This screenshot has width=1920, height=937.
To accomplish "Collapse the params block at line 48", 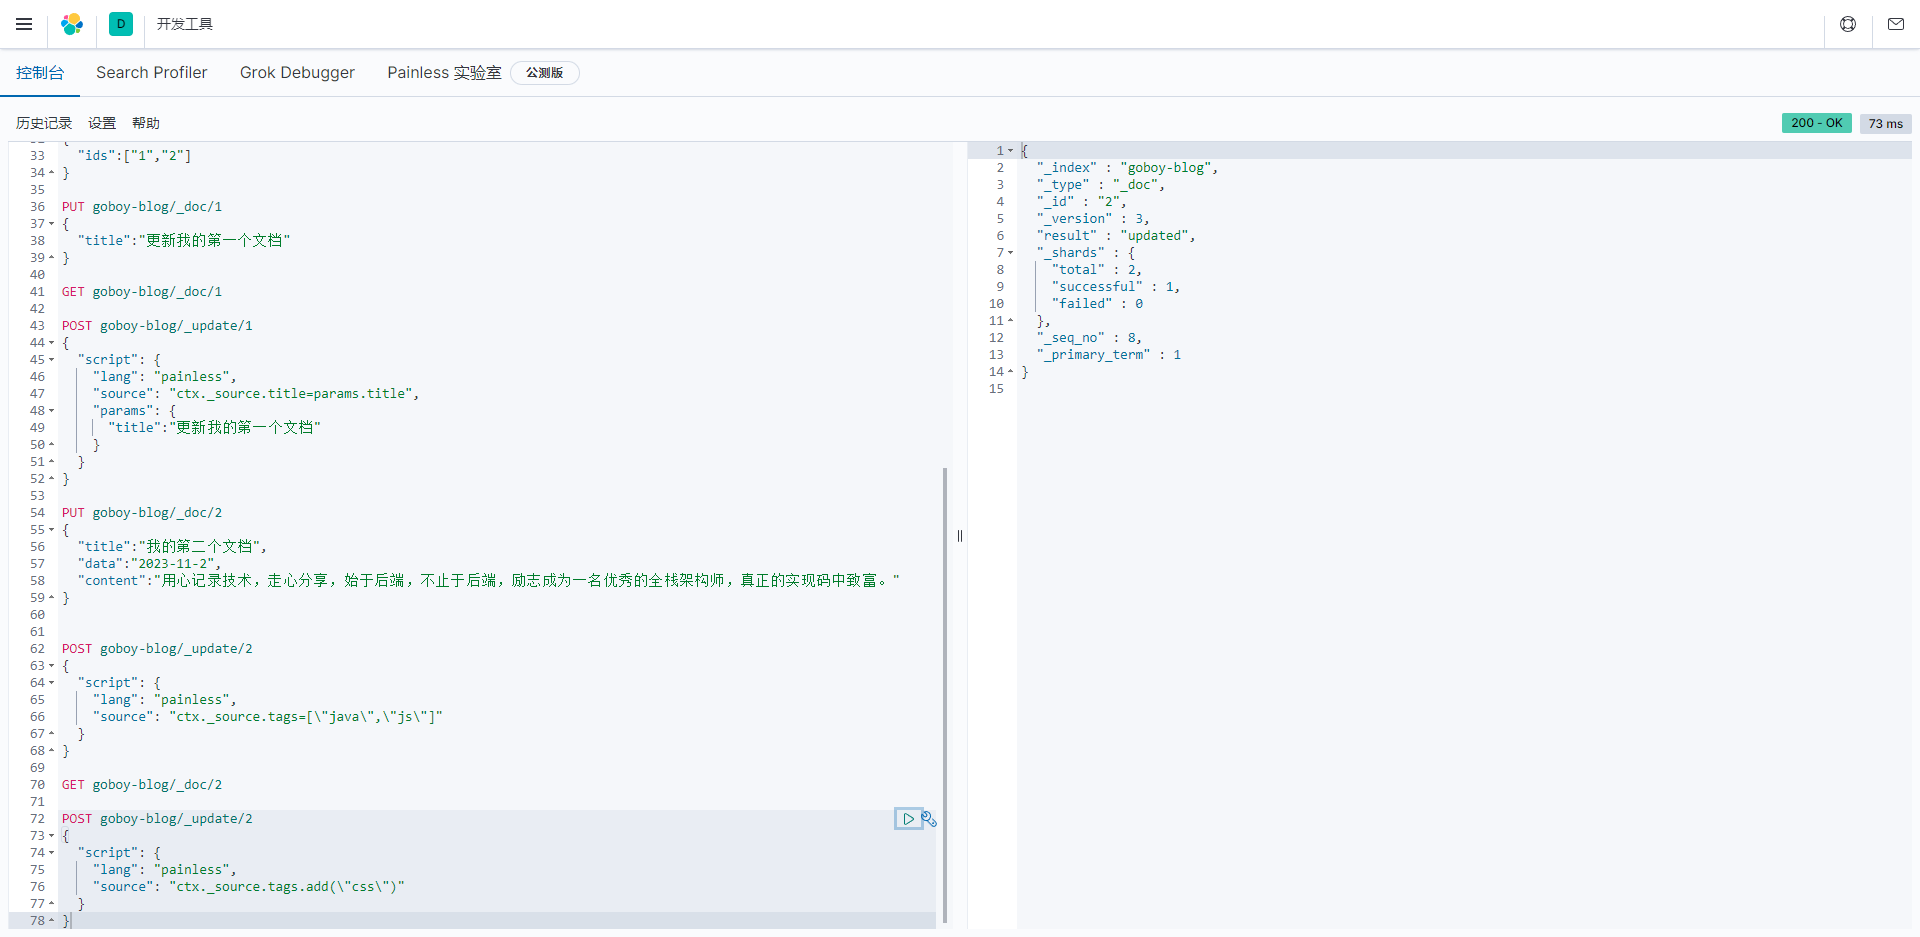I will pos(52,411).
